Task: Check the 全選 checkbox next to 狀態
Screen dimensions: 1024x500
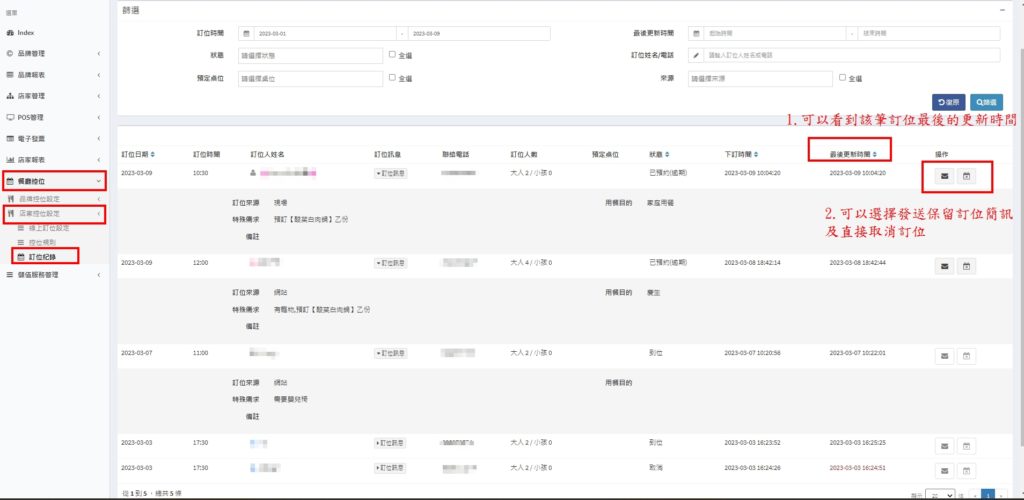Action: (x=392, y=55)
